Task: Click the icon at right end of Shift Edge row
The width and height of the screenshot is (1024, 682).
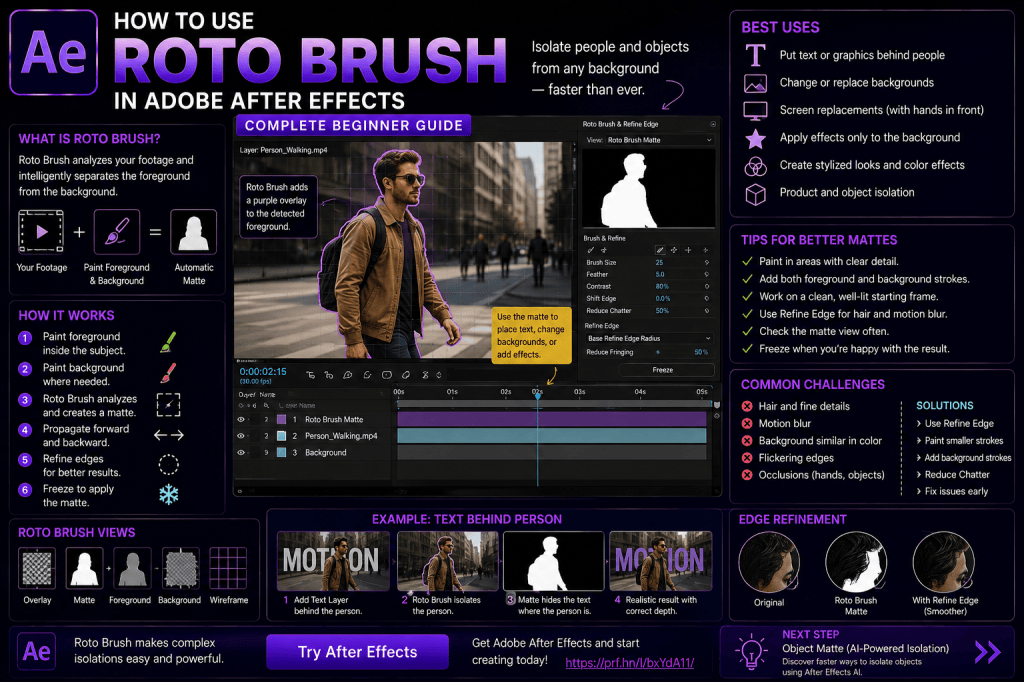Action: 707,299
